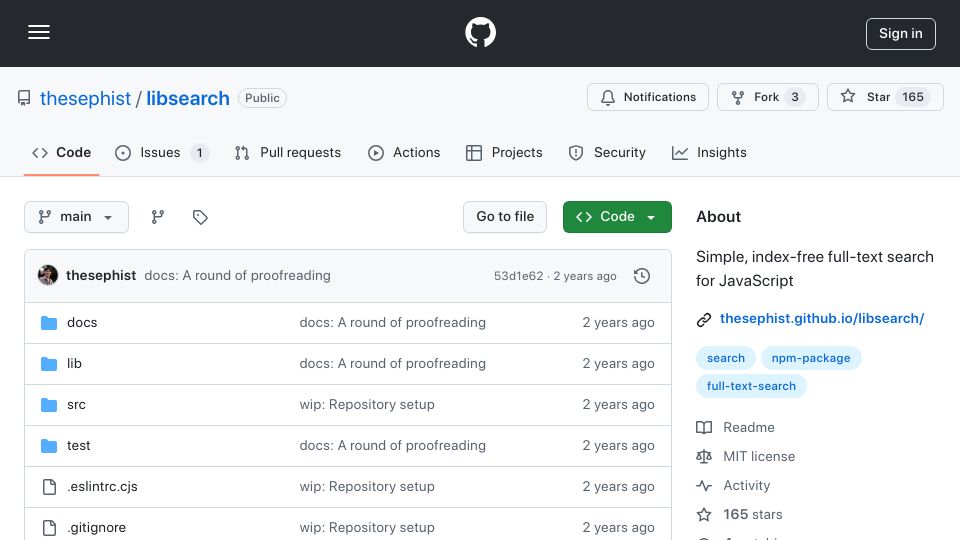The image size is (960, 540).
Task: Jump to the Readme link
Action: click(x=749, y=427)
